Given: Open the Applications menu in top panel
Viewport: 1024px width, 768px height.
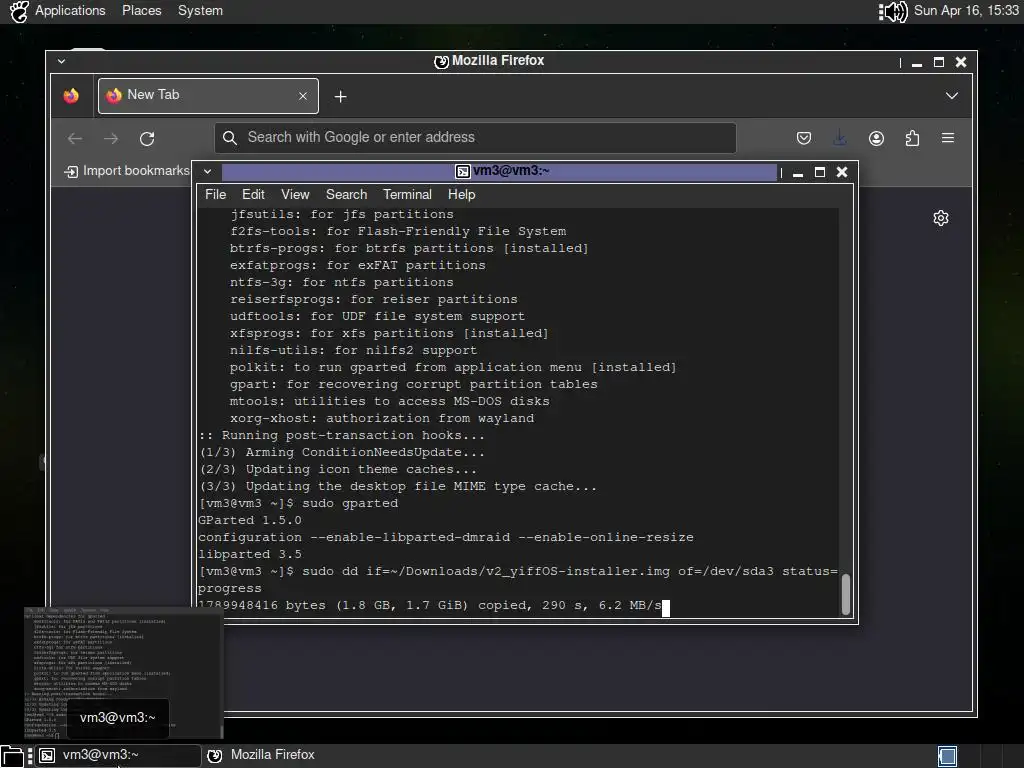Looking at the screenshot, I should (x=70, y=10).
